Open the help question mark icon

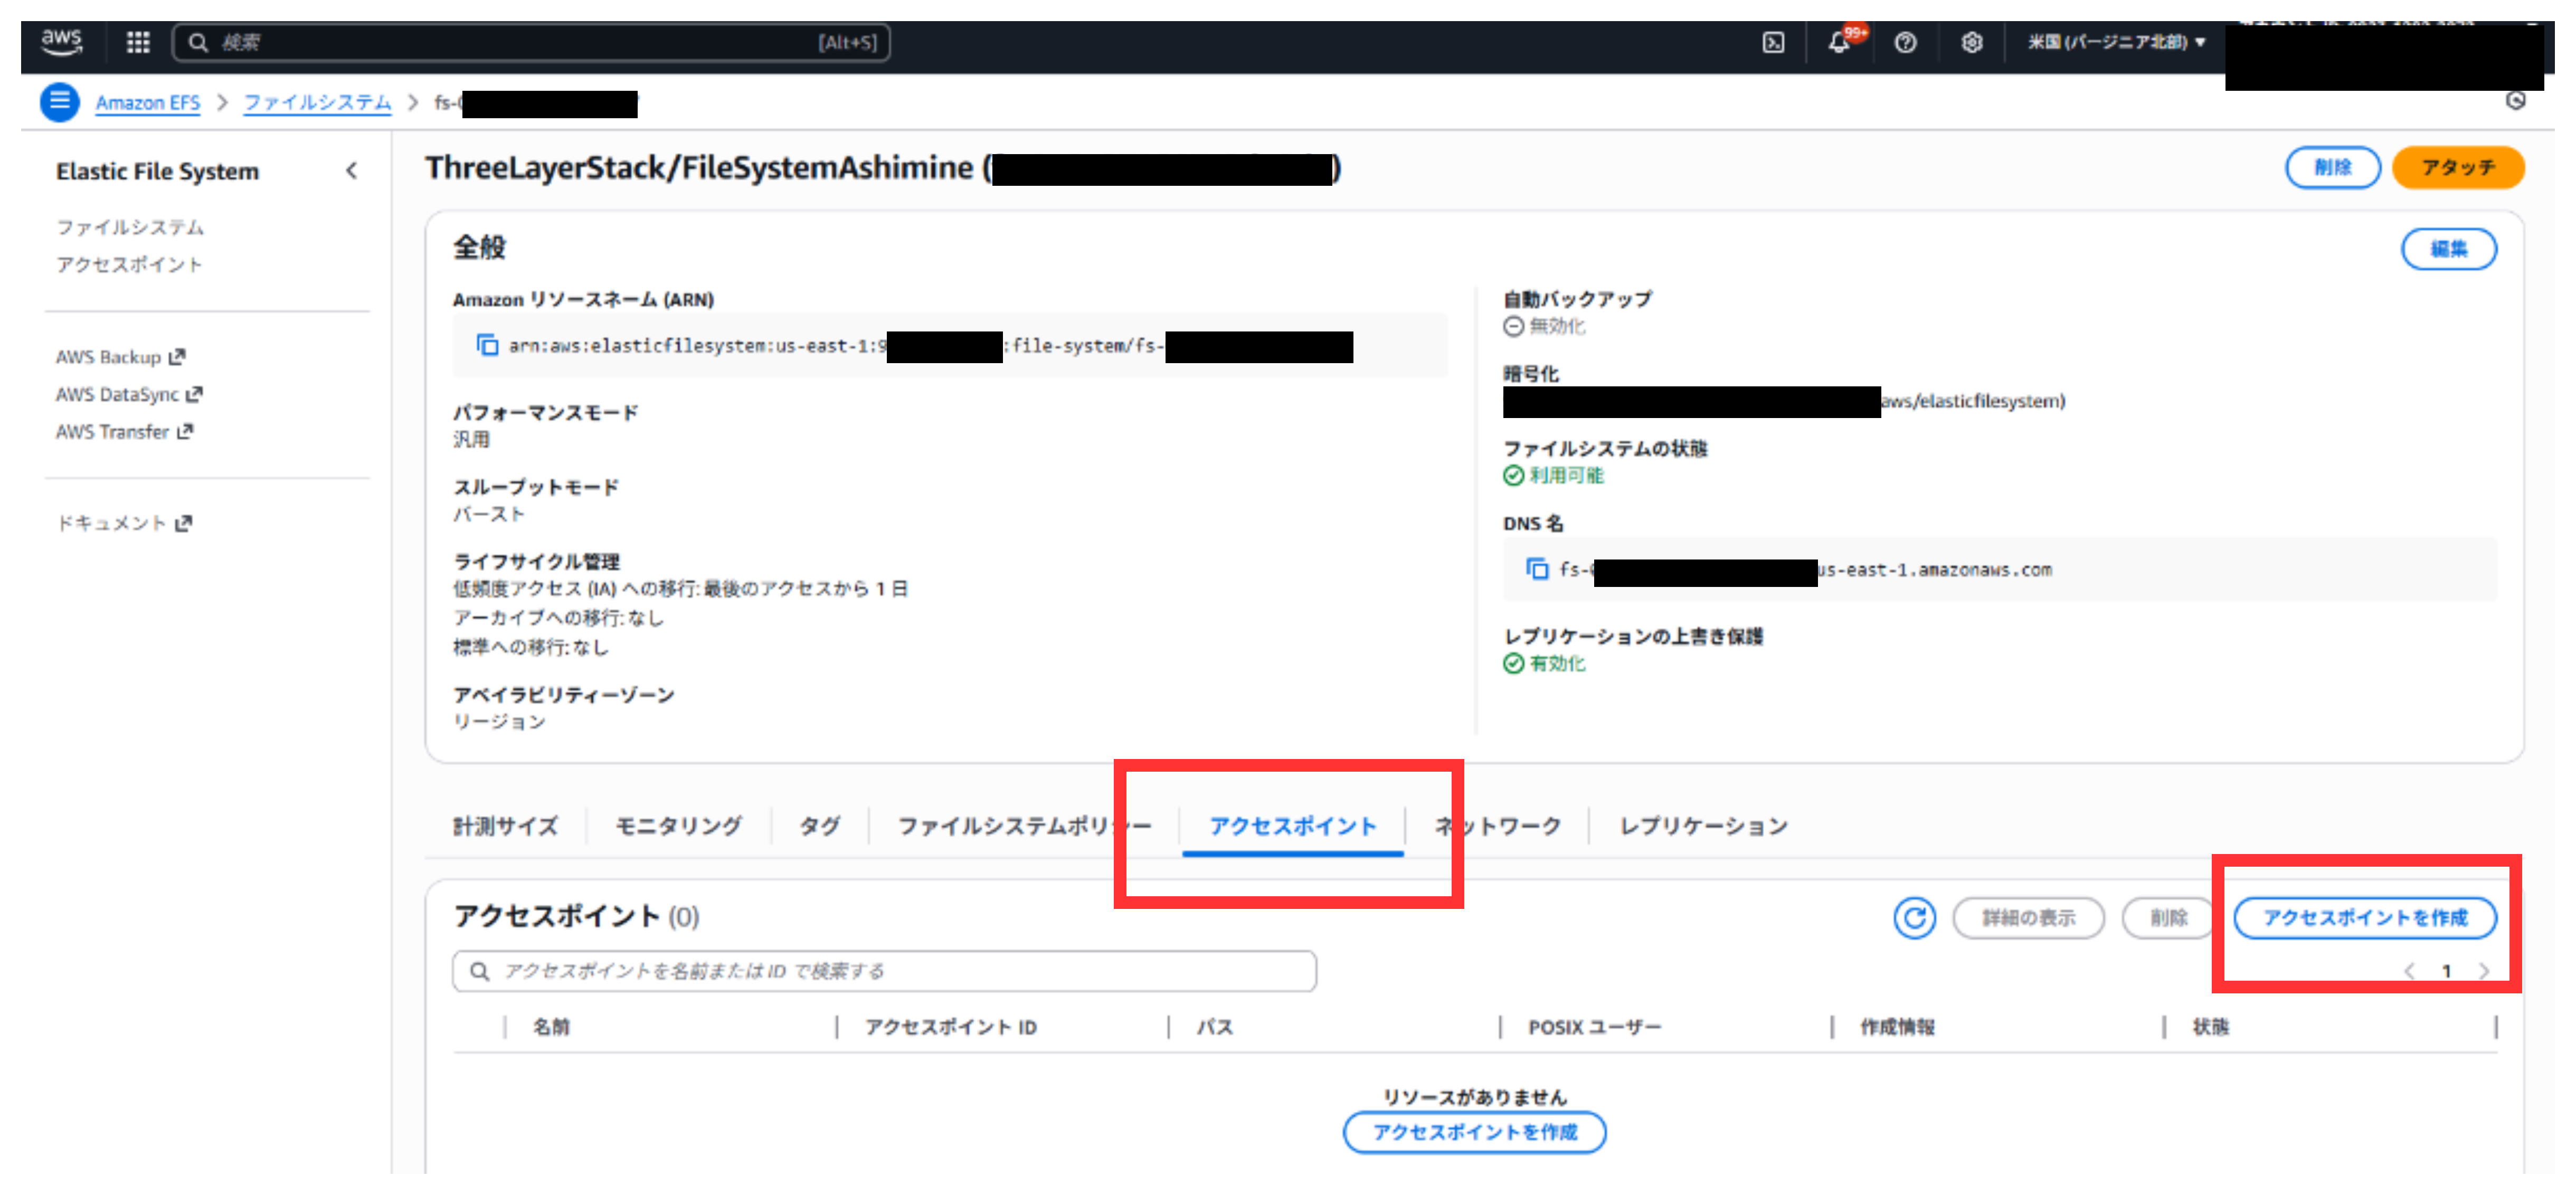pos(1905,42)
